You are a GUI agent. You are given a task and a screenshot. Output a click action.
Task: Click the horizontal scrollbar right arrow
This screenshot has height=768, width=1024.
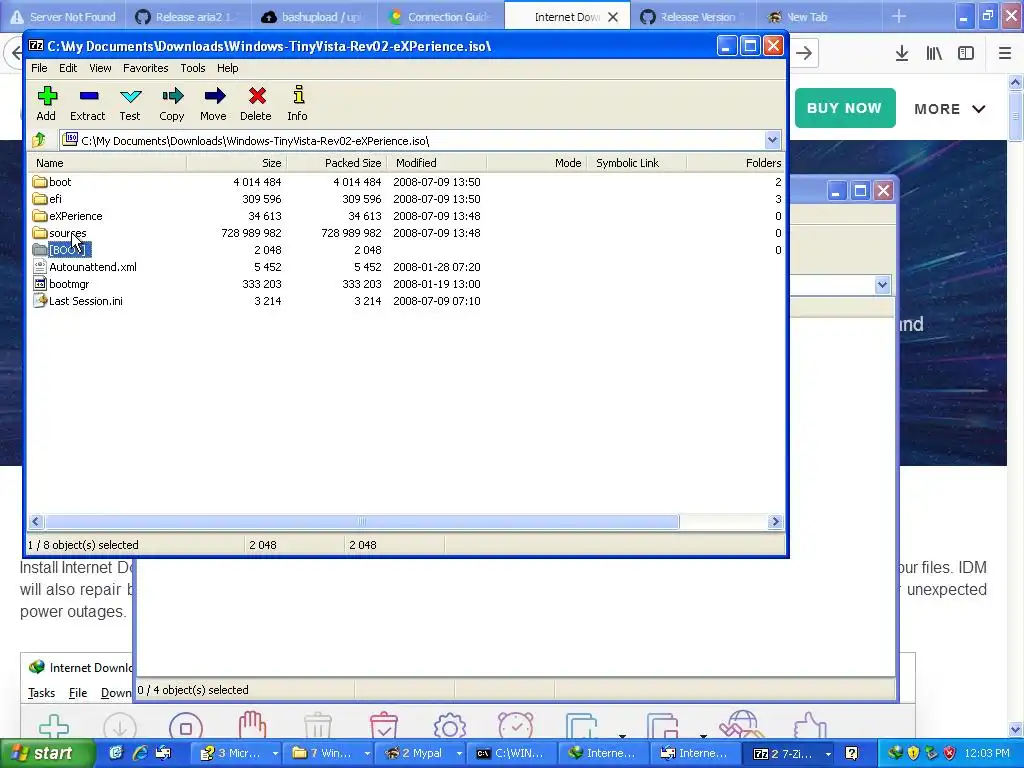[775, 521]
